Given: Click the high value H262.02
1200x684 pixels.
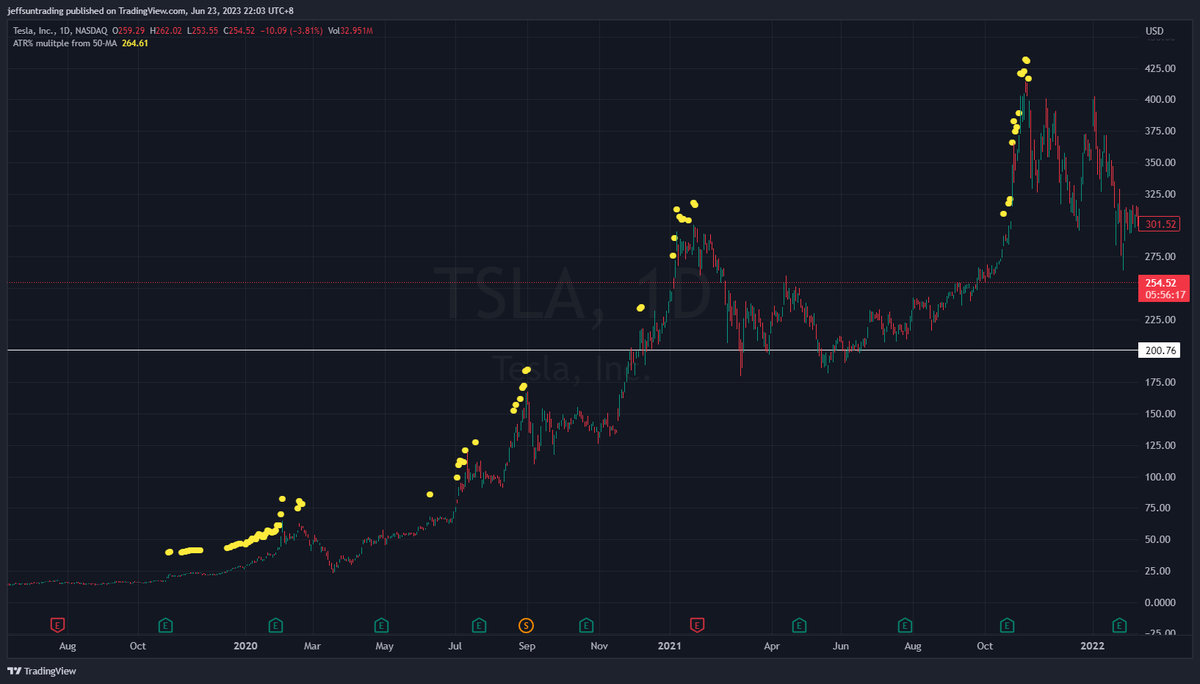Looking at the screenshot, I should (x=167, y=32).
